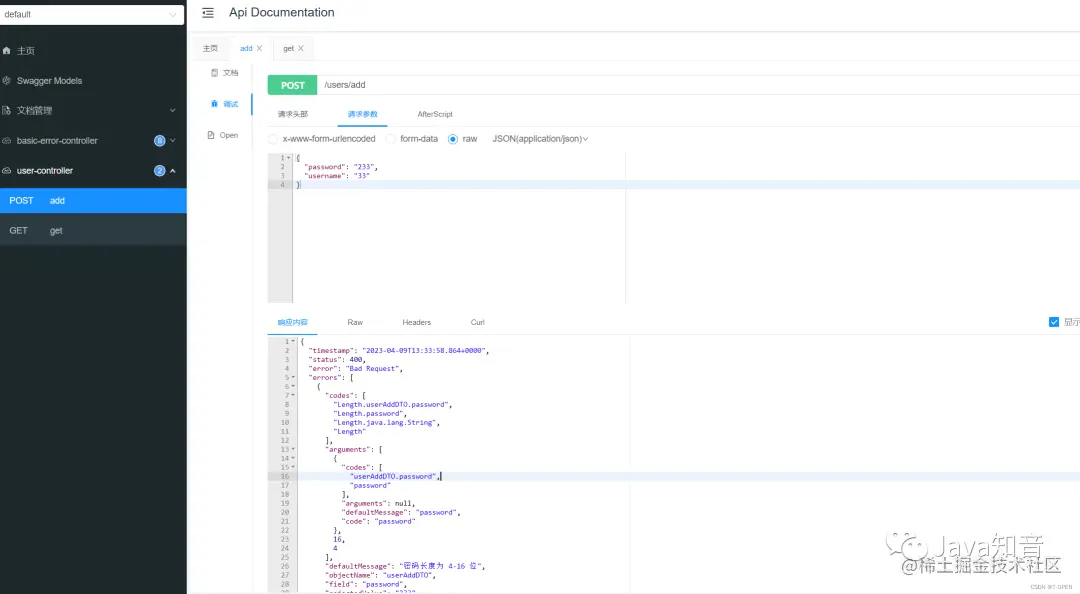
Task: Click the Swagger Models icon
Action: (6, 81)
